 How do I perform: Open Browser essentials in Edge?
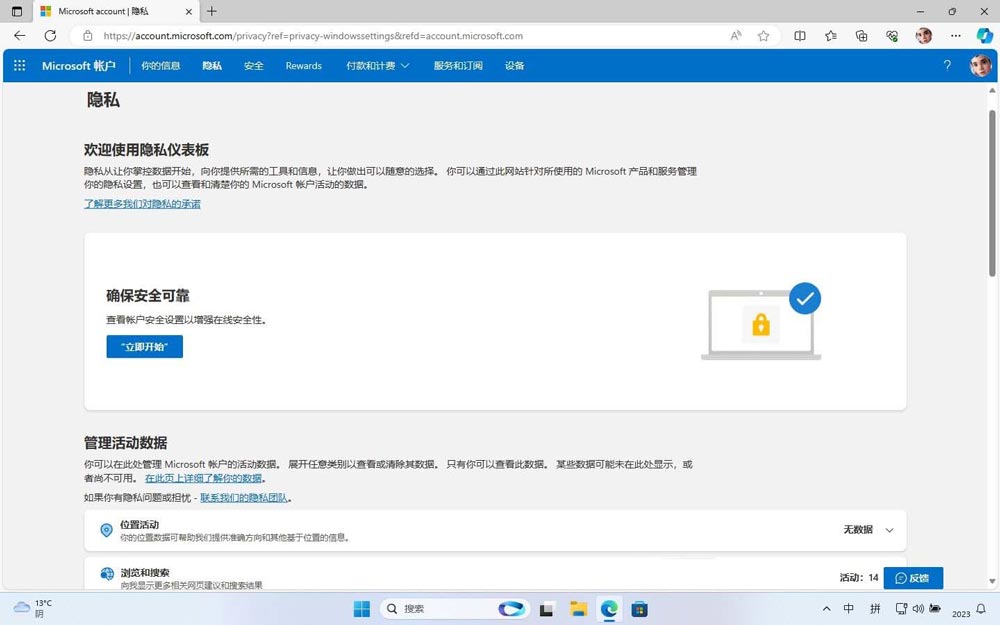[892, 35]
